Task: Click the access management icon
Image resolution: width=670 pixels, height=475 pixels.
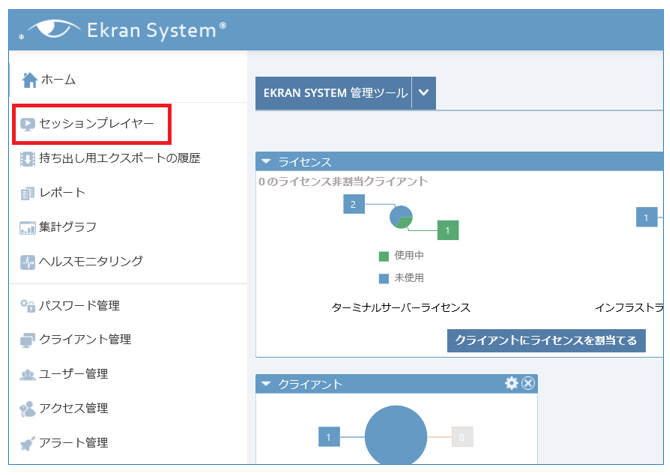Action: [x=28, y=409]
